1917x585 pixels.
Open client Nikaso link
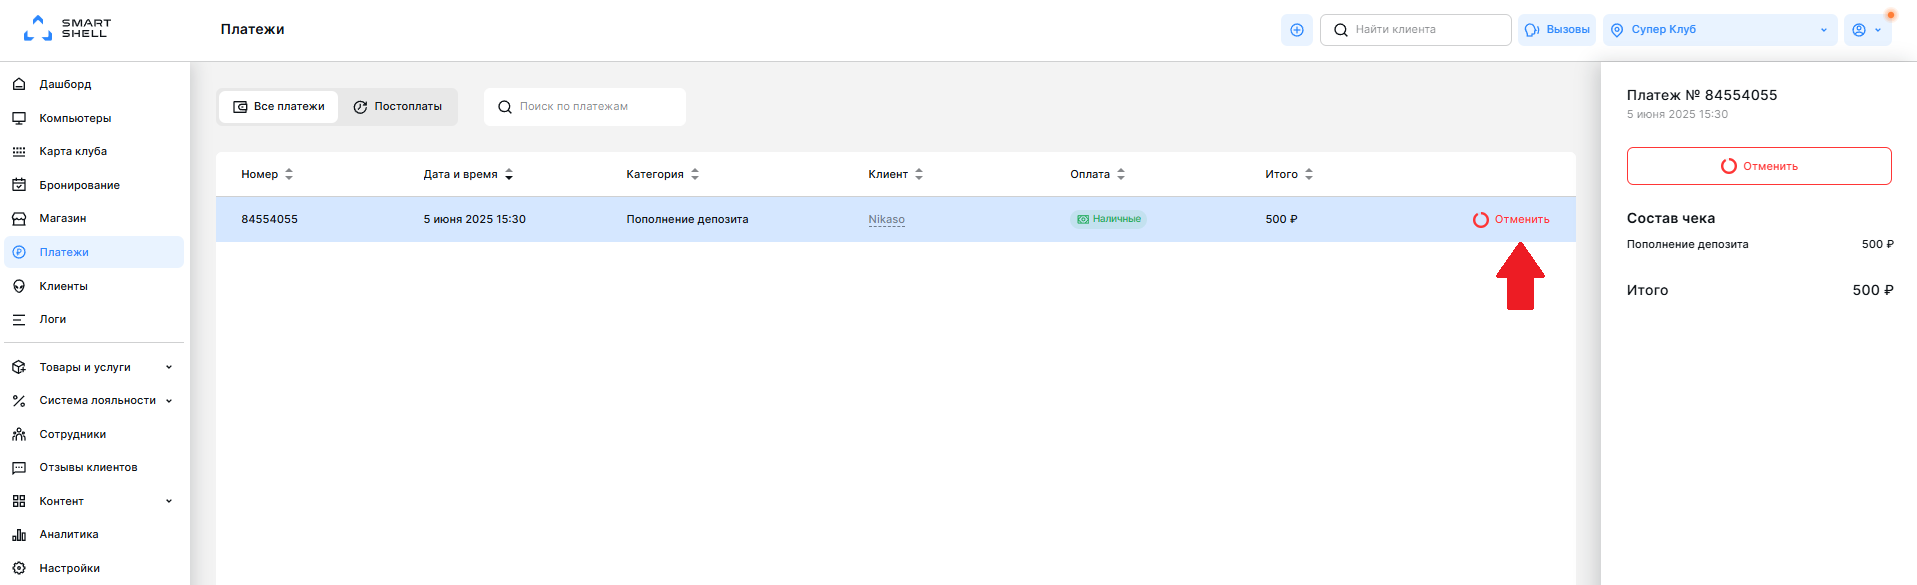886,219
